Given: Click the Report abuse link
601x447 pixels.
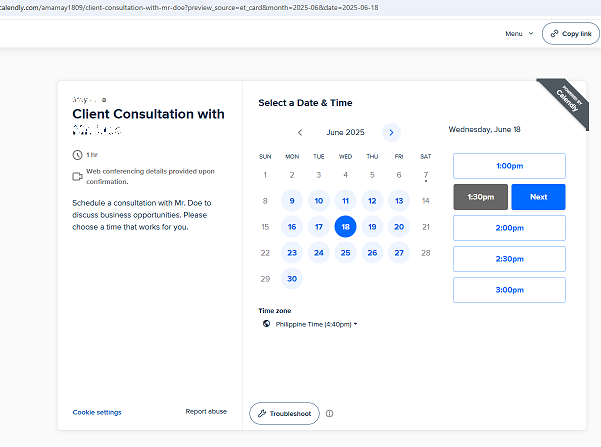Looking at the screenshot, I should (206, 412).
